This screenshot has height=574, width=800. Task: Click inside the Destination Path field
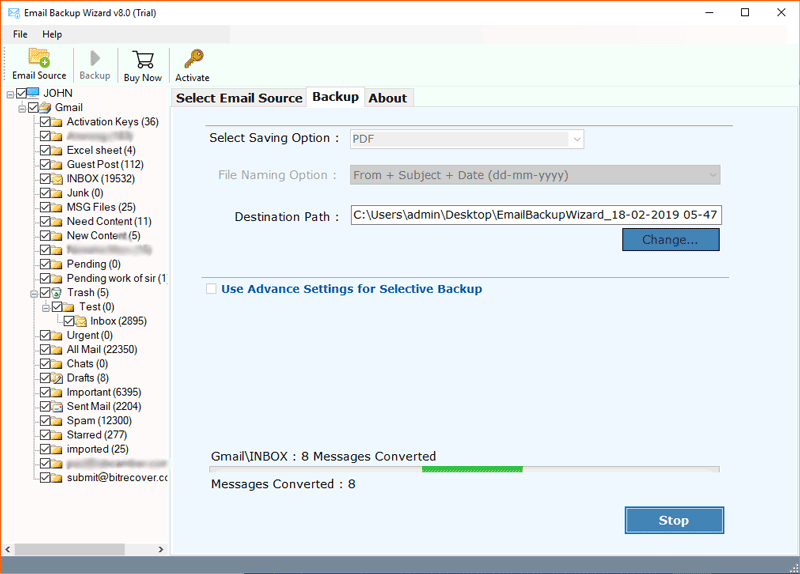536,215
